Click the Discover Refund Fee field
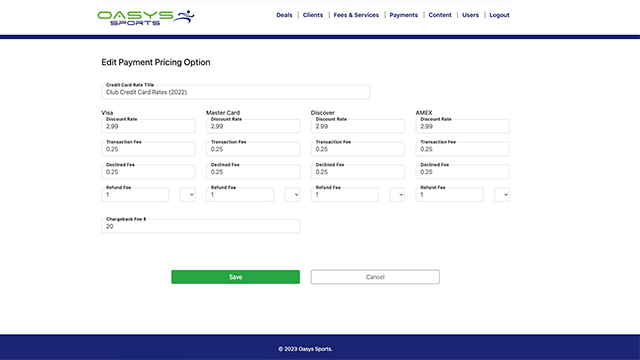Image resolution: width=640 pixels, height=360 pixels. (344, 195)
